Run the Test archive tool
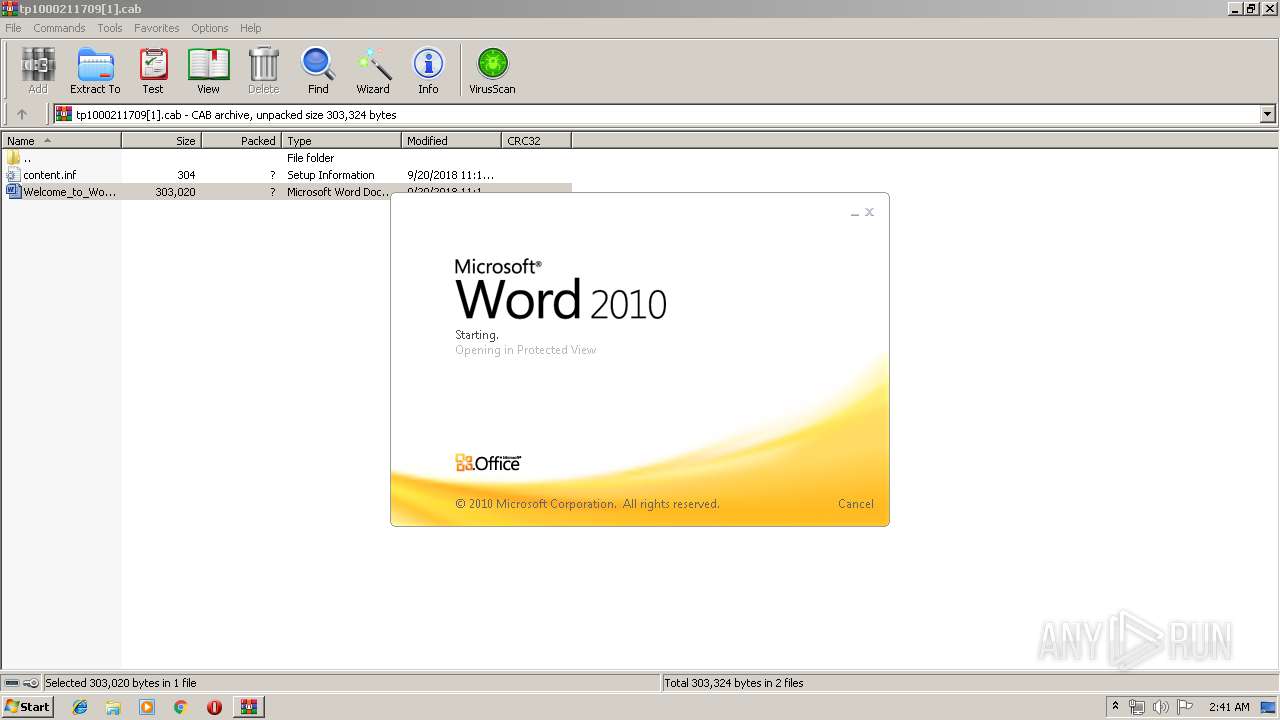Viewport: 1280px width, 720px height. [x=153, y=71]
